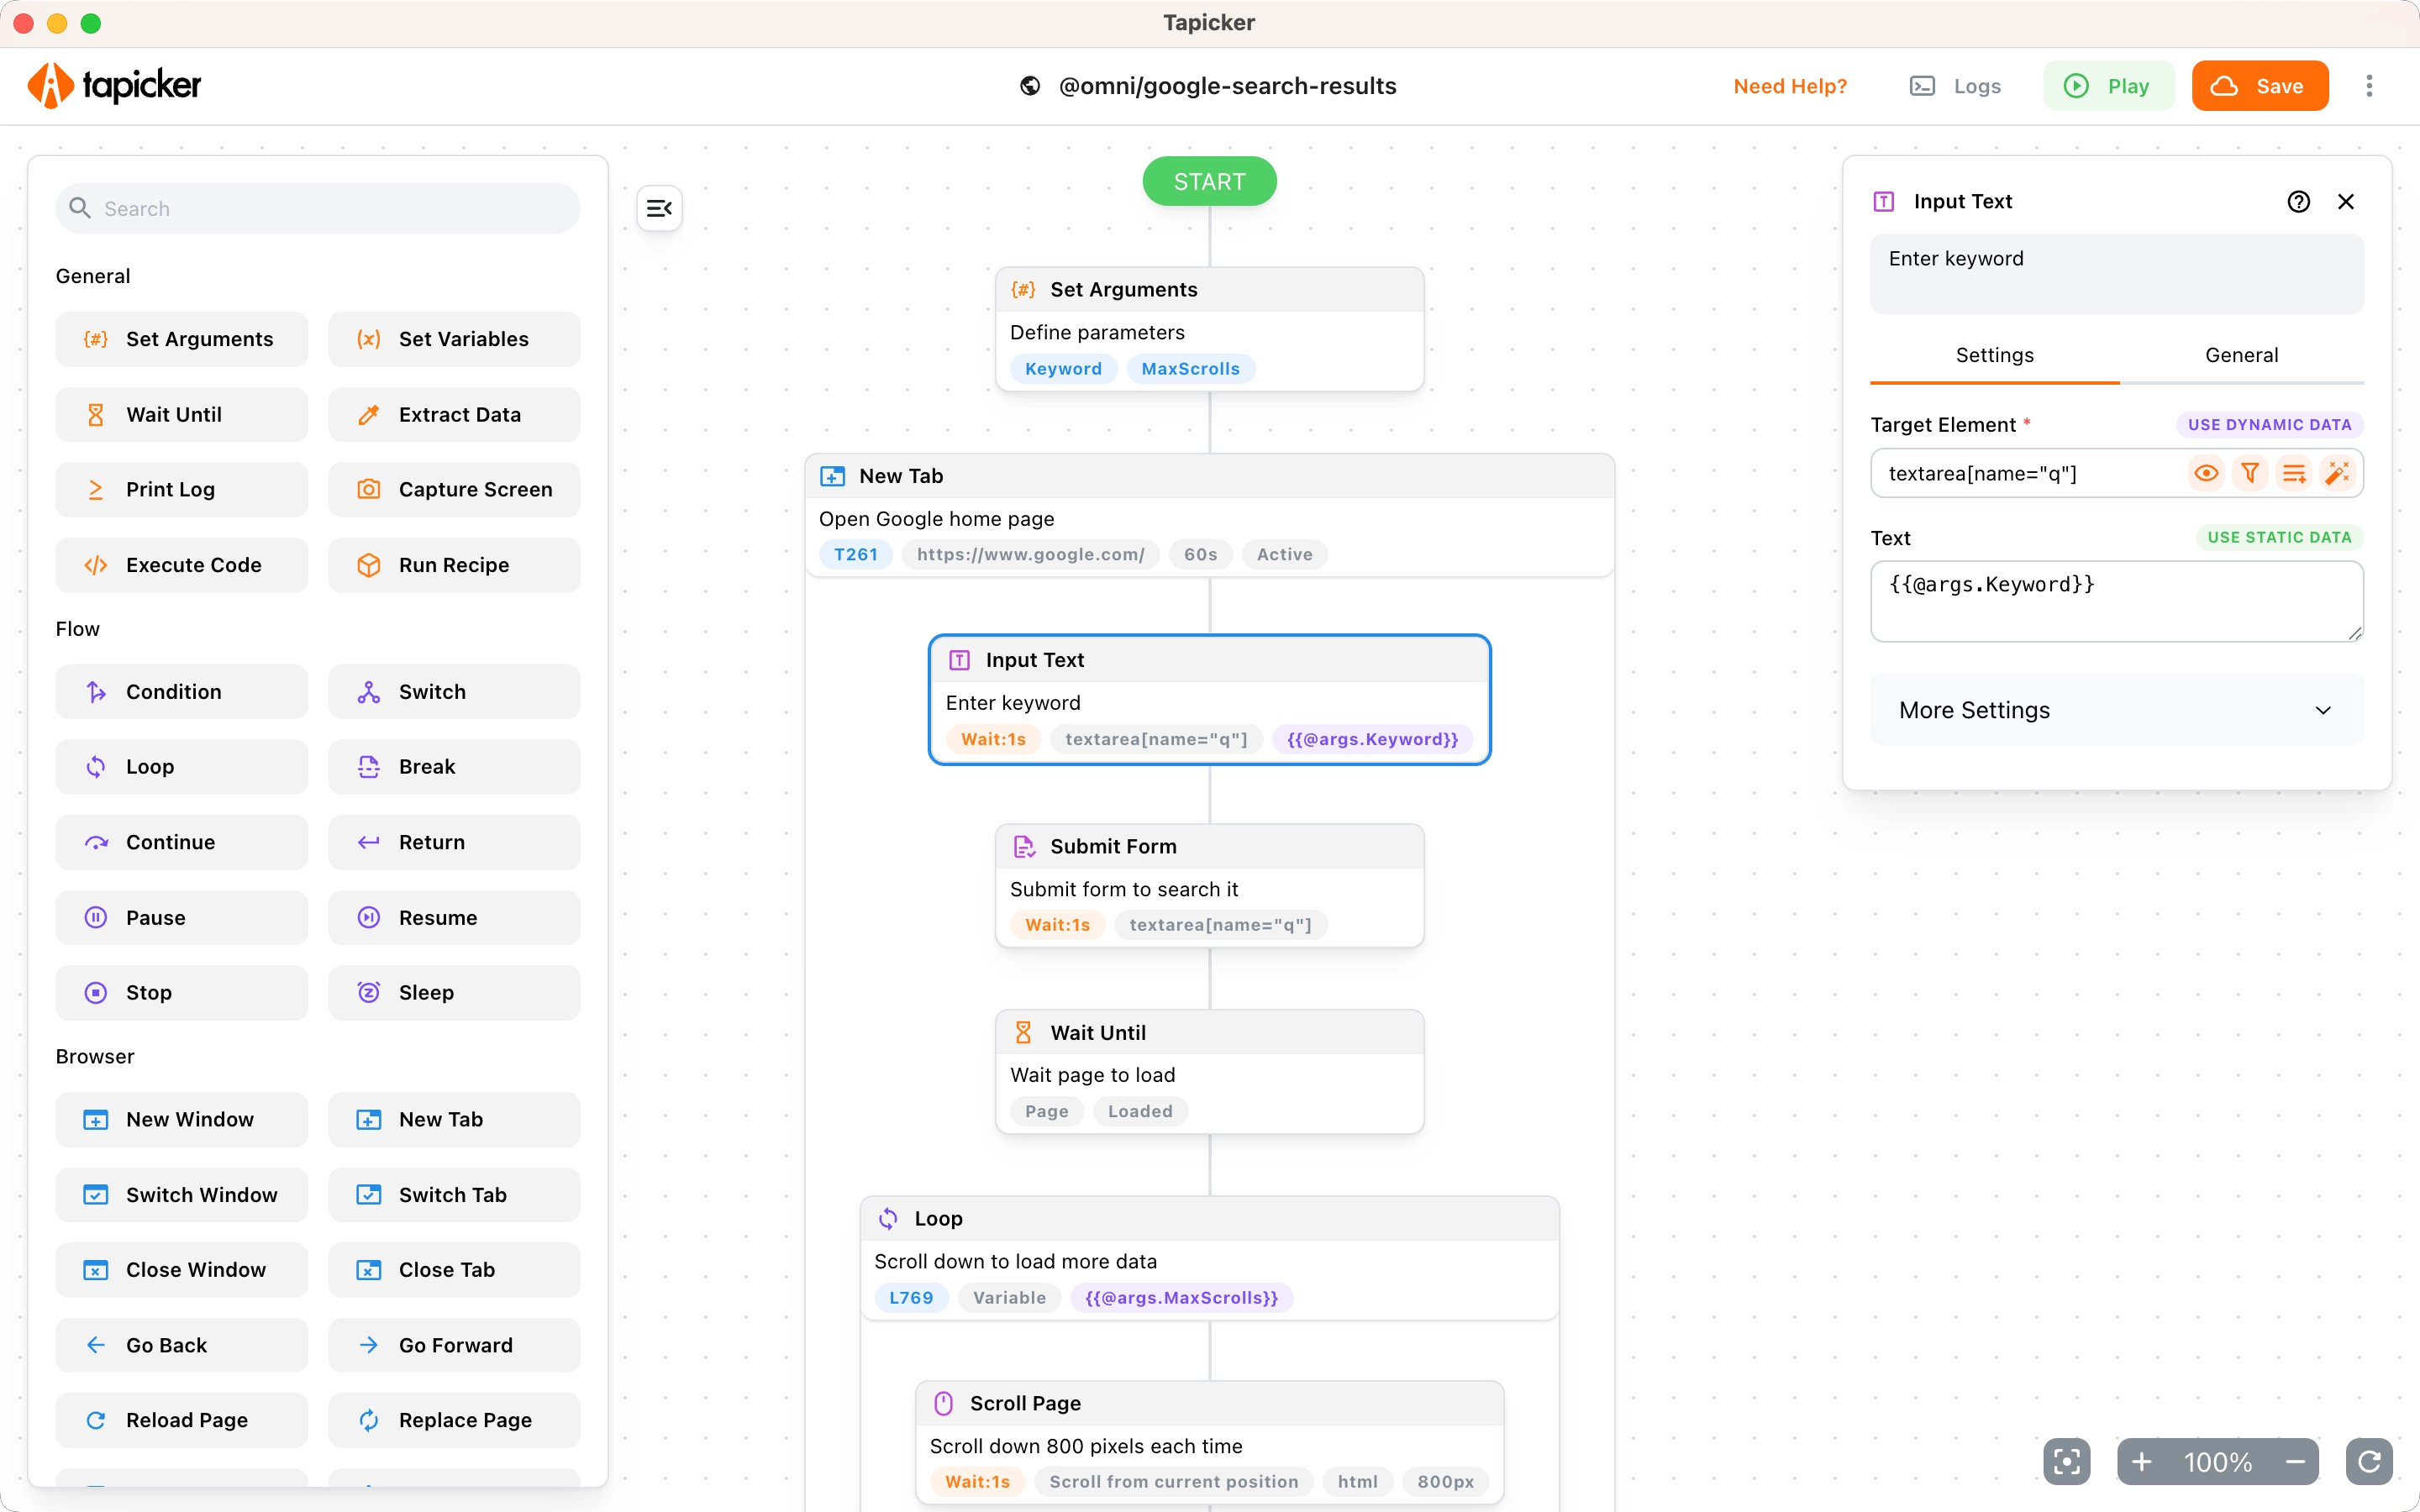Expand the More Settings section

pyautogui.click(x=2116, y=710)
